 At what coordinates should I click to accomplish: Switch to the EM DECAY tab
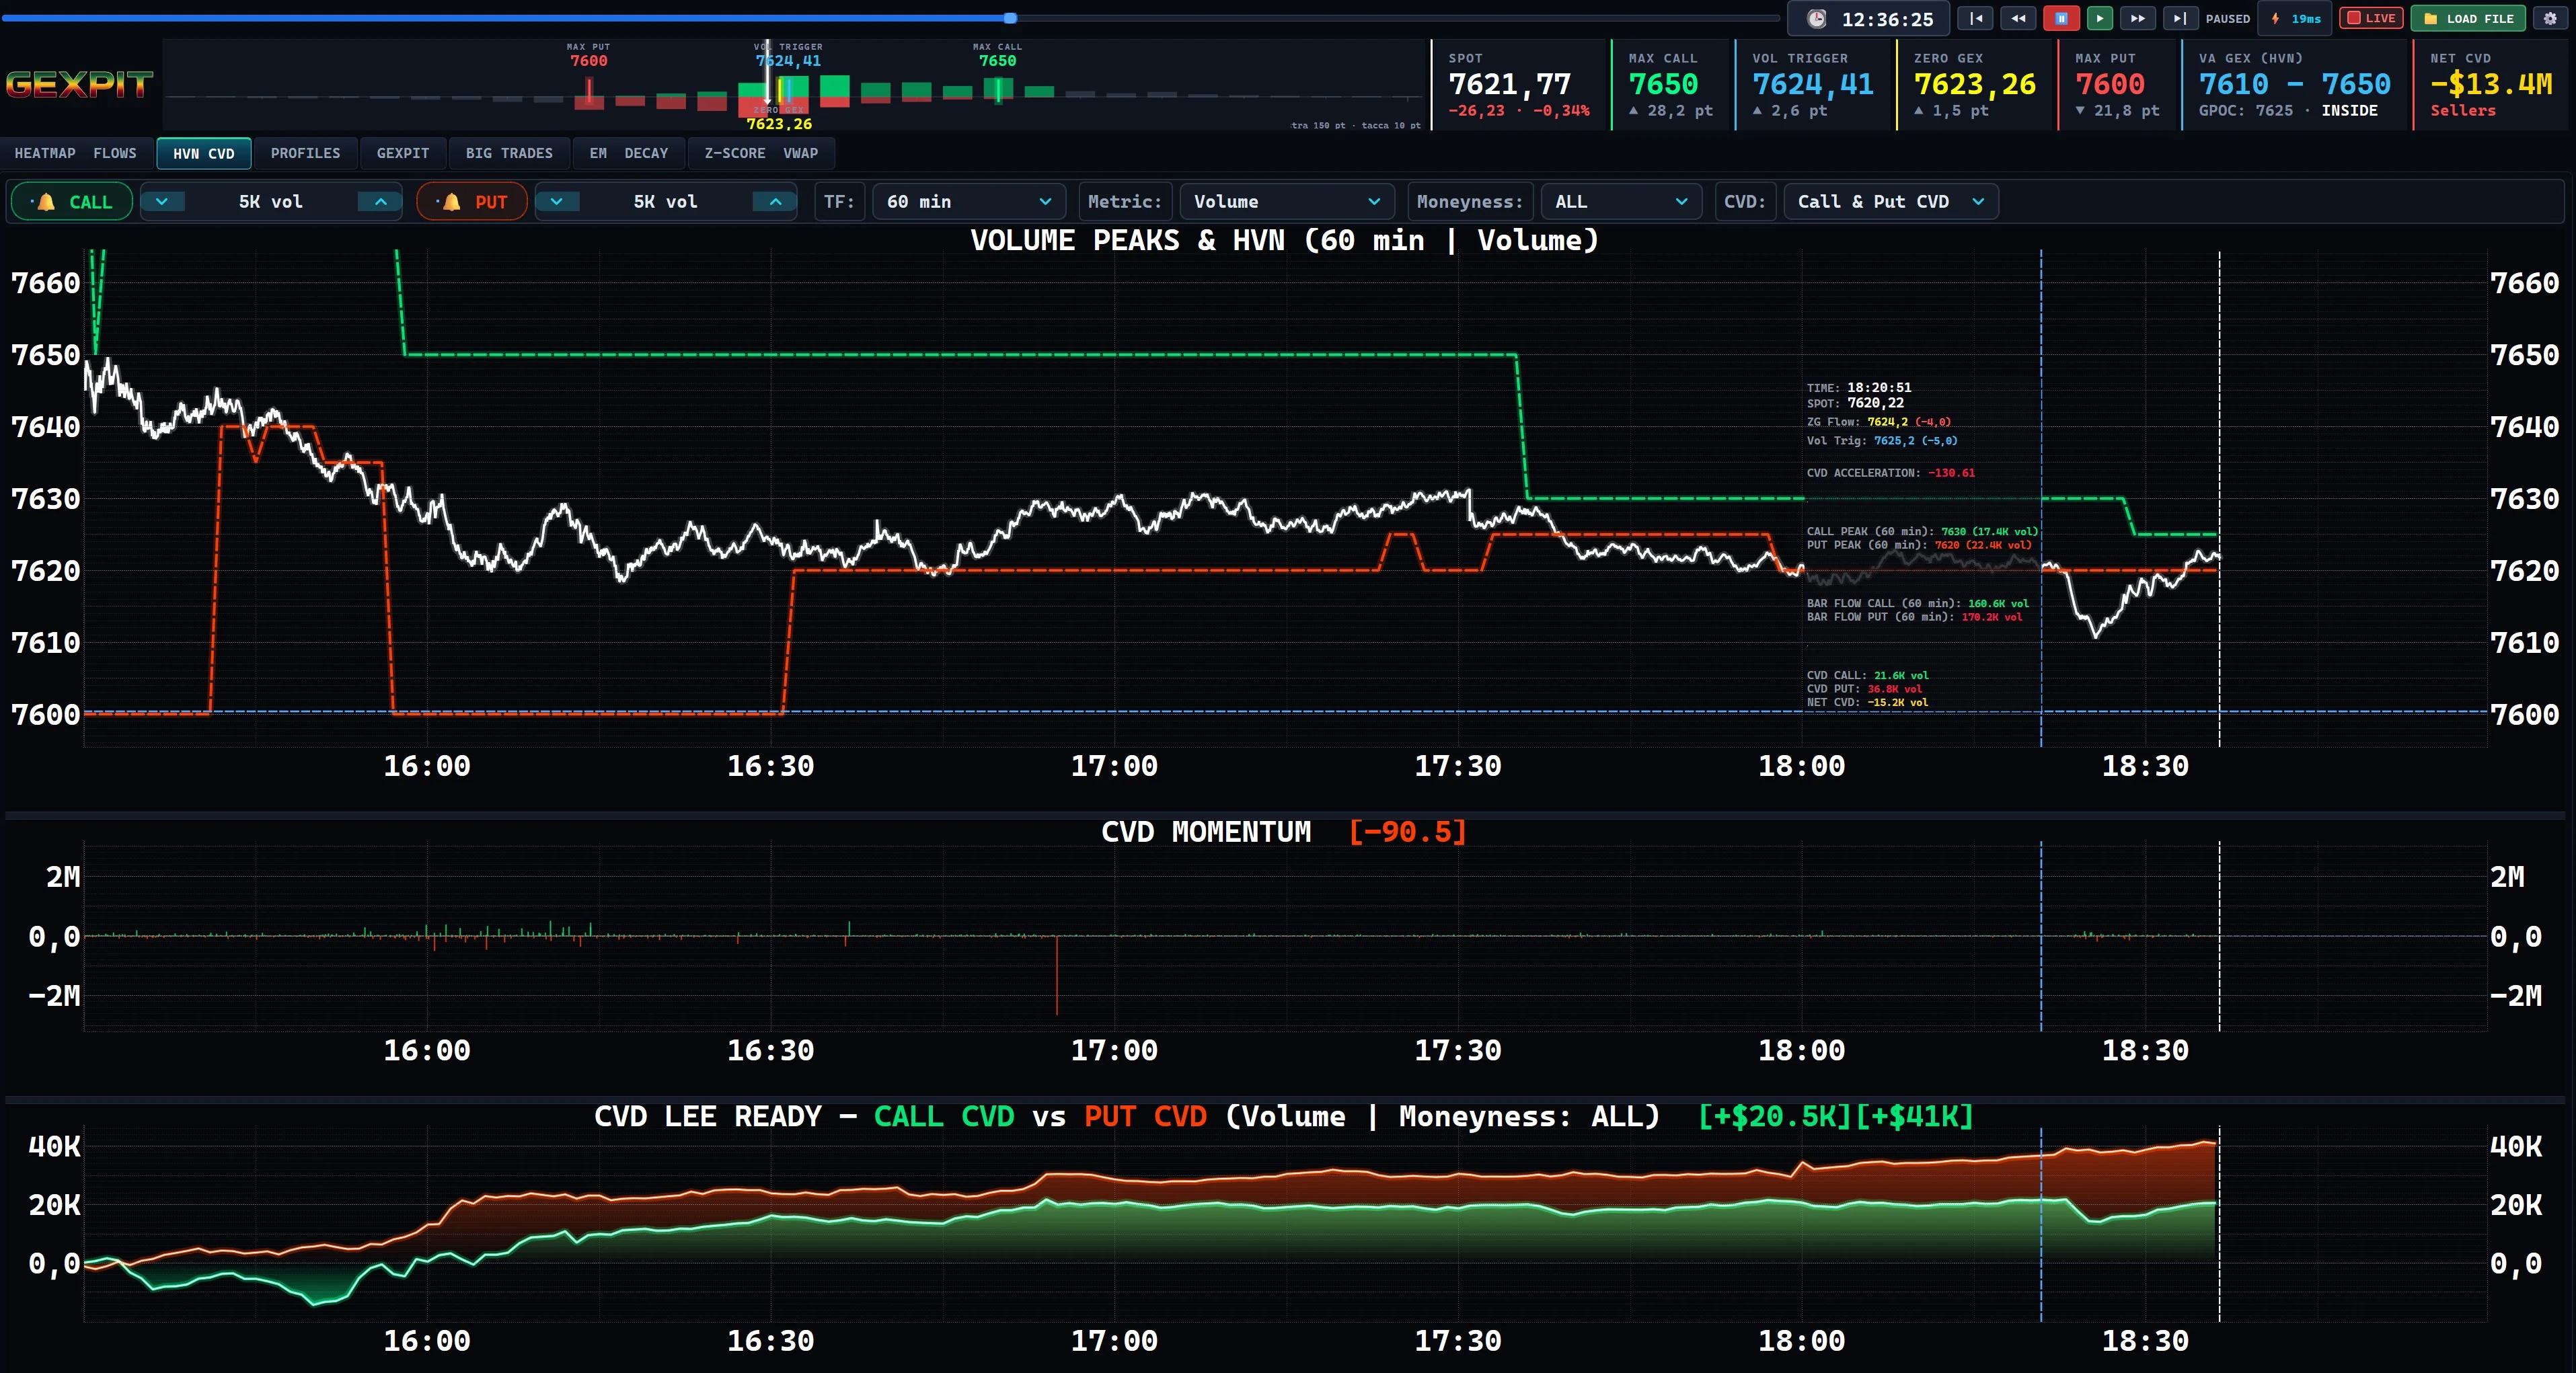(629, 153)
